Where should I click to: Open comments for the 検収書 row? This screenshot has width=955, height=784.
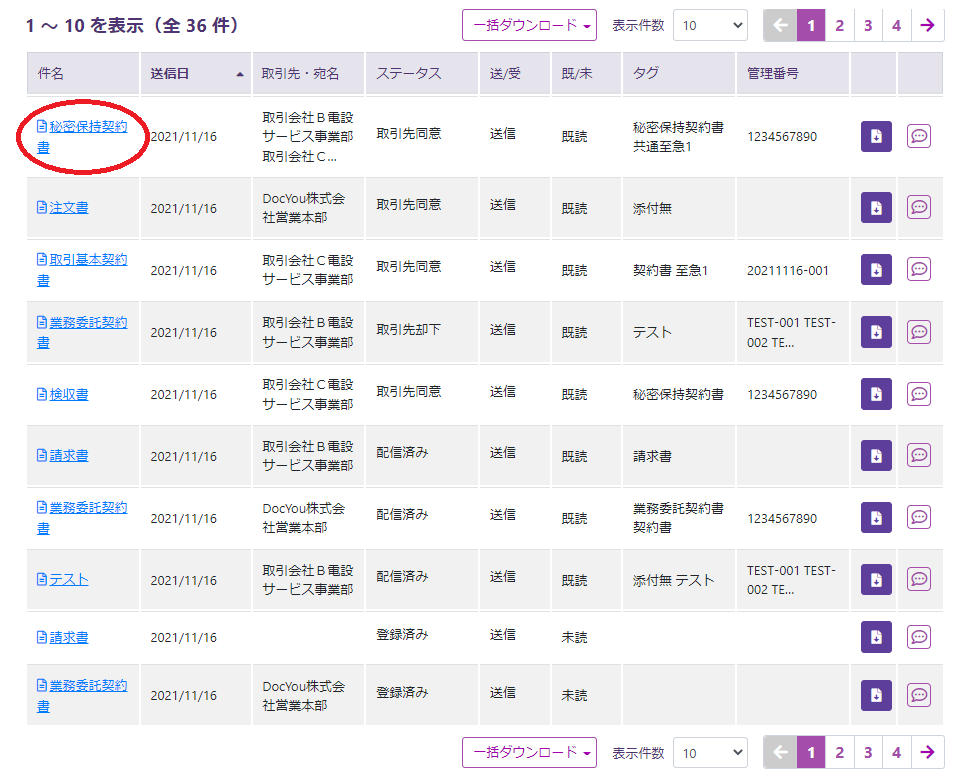[x=918, y=394]
